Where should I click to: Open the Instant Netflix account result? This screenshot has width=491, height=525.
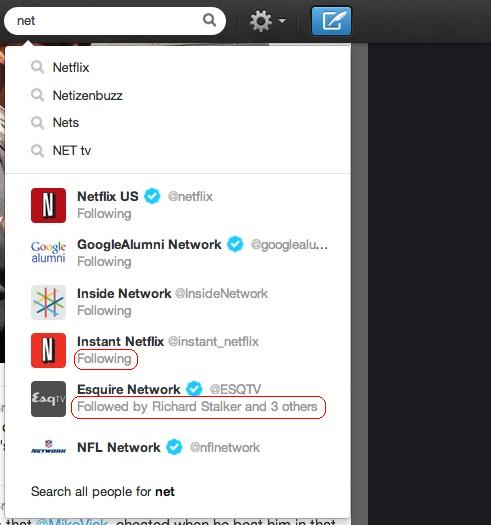pos(178,350)
